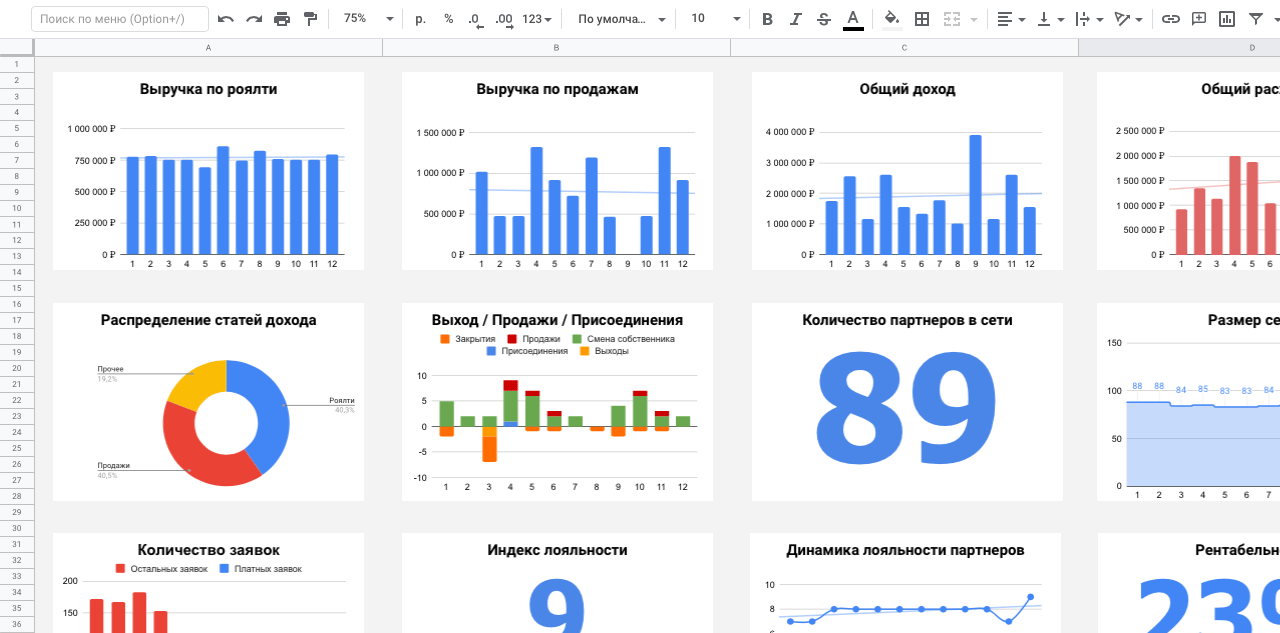The width and height of the screenshot is (1280, 633).
Task: Click the Распределение статей дохода title
Action: 208,320
